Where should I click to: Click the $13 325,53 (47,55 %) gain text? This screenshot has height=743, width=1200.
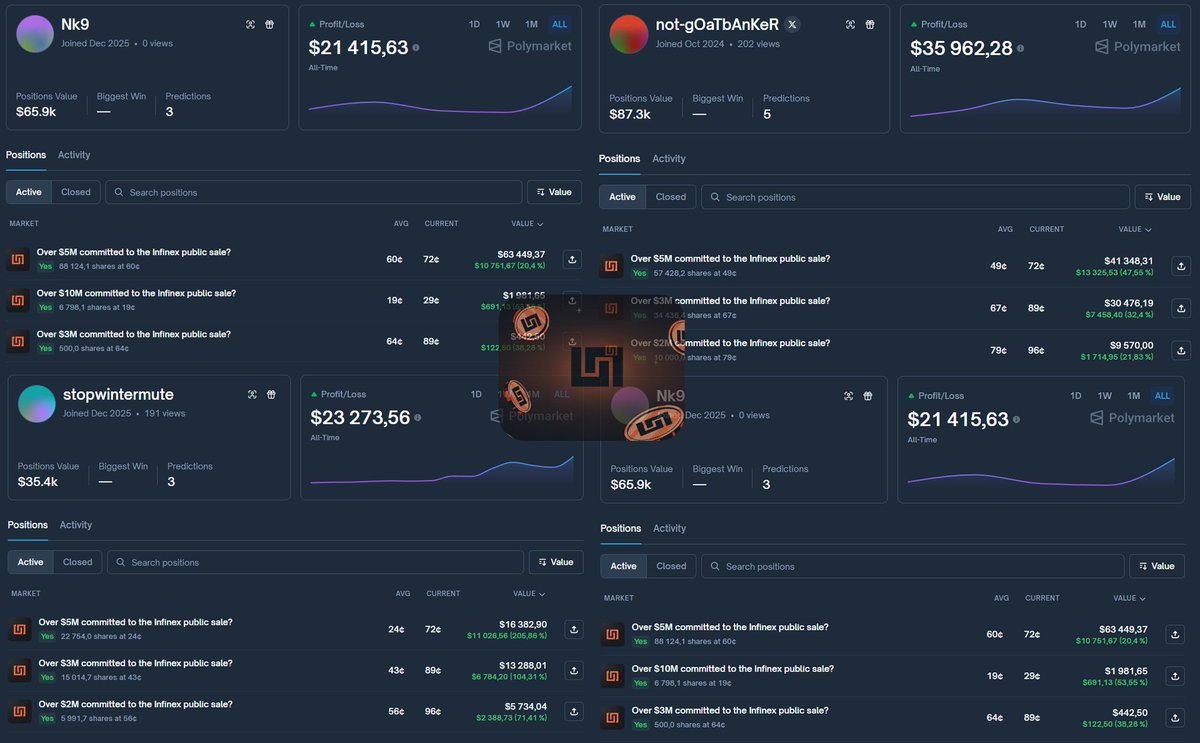(1114, 272)
